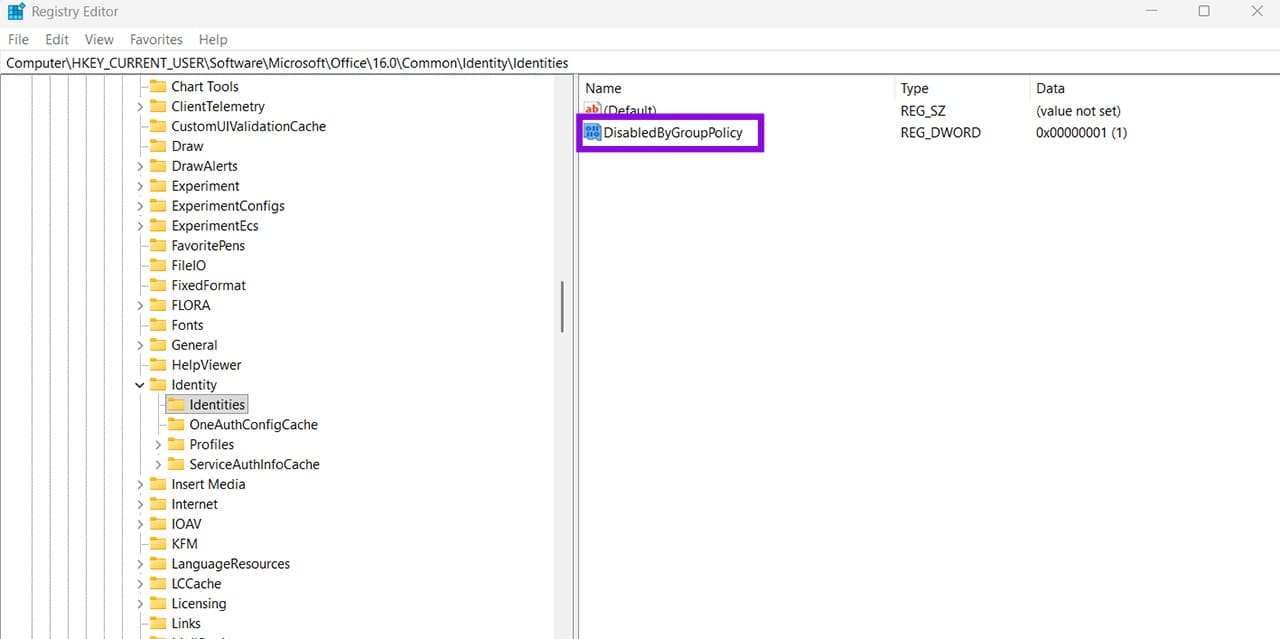1280x639 pixels.
Task: Click the (Default) string value icon
Action: (593, 110)
